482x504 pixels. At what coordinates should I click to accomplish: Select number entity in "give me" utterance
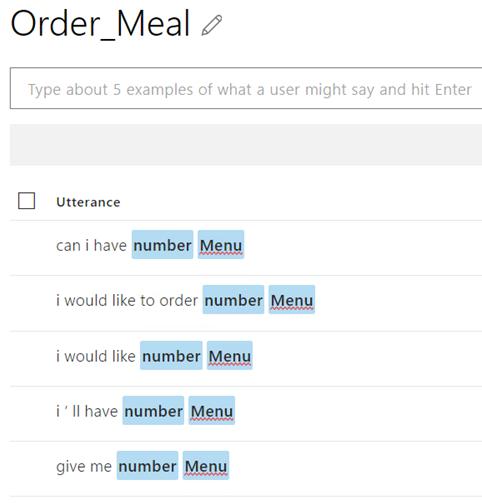[x=147, y=465]
